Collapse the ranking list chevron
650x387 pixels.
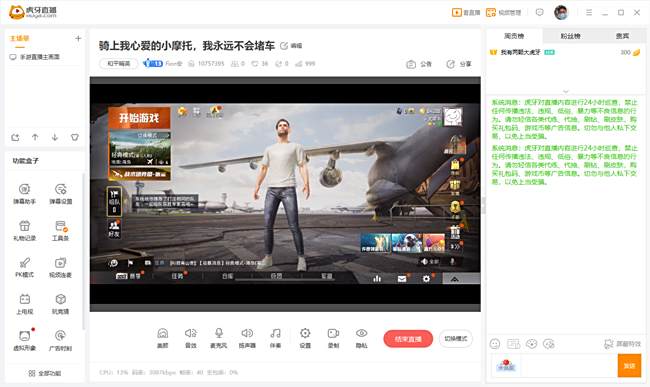pos(566,91)
